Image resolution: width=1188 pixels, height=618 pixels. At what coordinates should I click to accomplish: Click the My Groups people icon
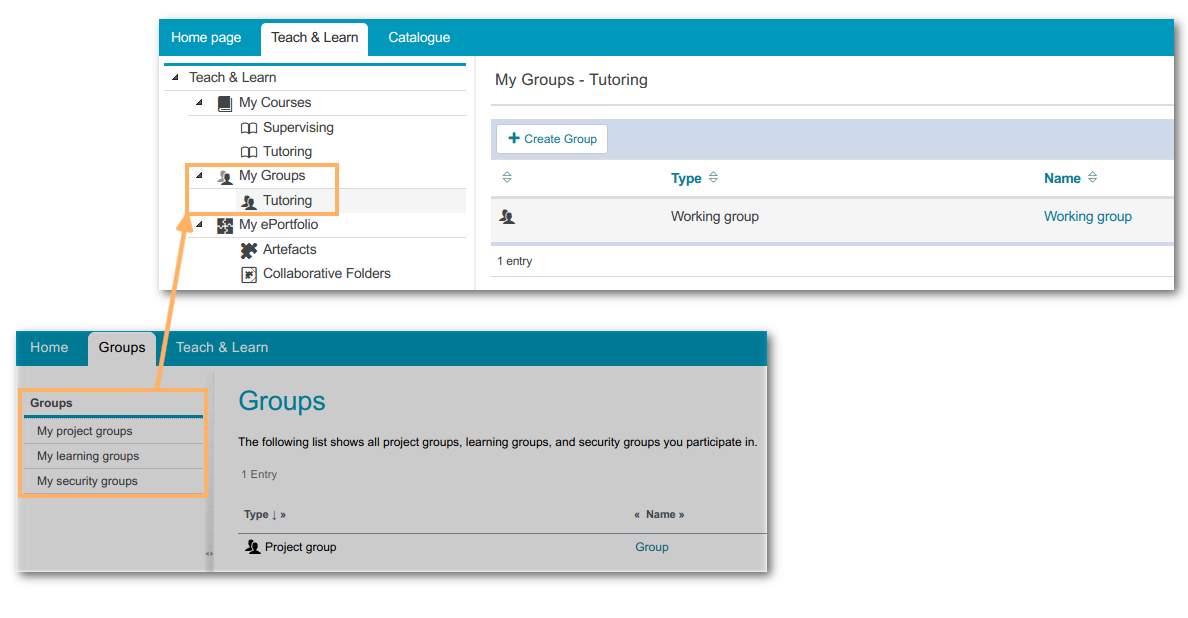pyautogui.click(x=225, y=177)
